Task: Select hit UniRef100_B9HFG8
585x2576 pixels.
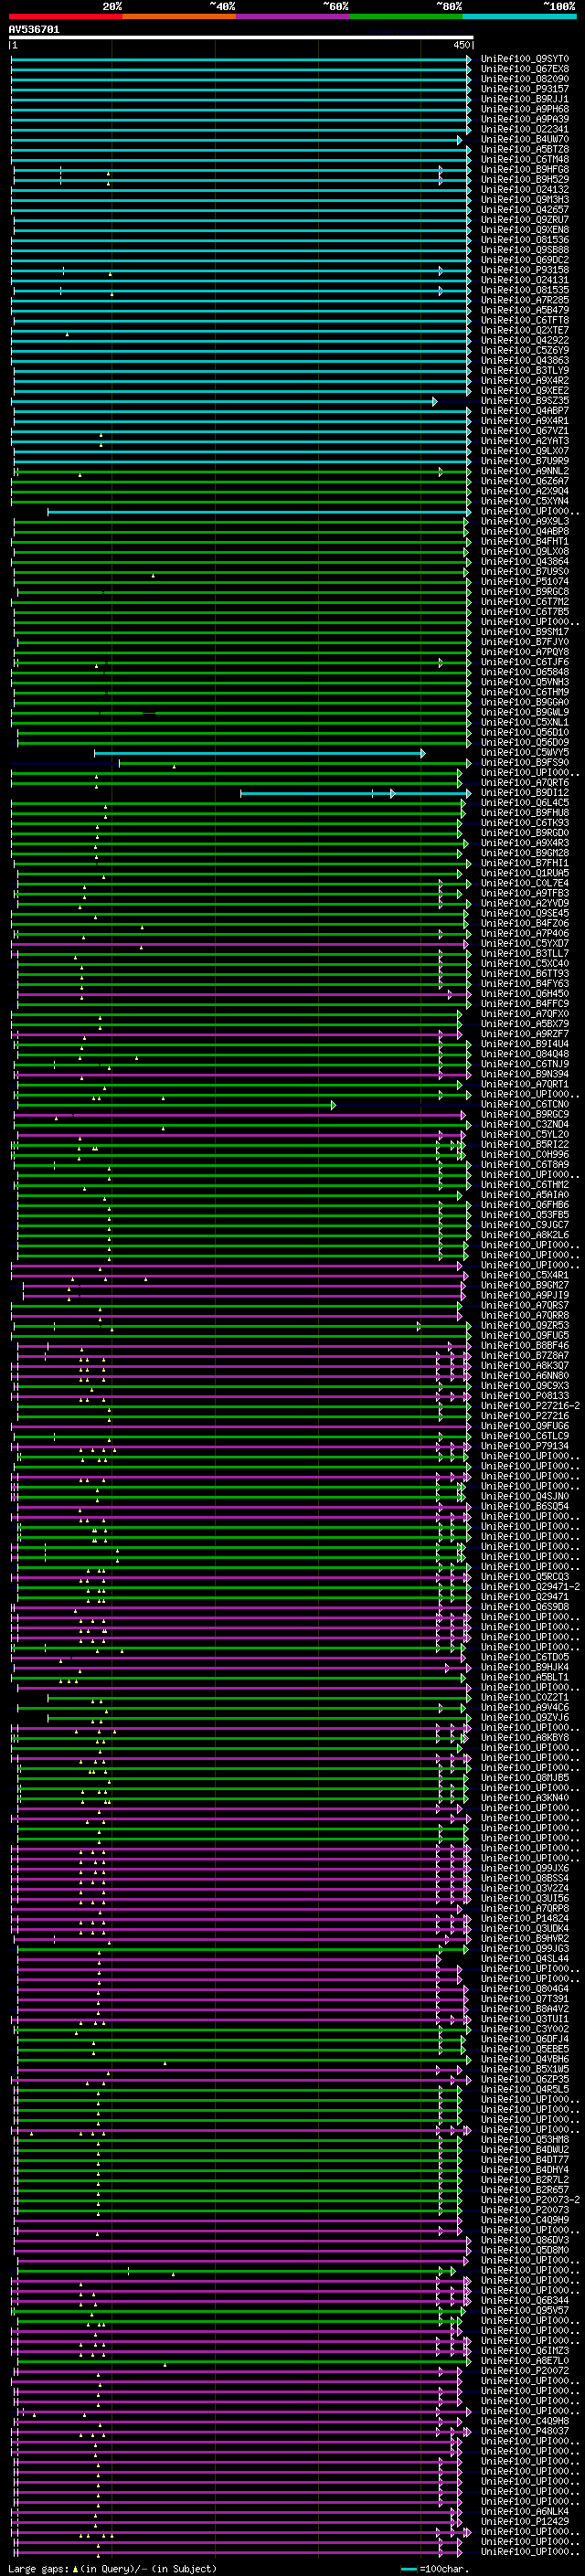Action: pyautogui.click(x=524, y=170)
